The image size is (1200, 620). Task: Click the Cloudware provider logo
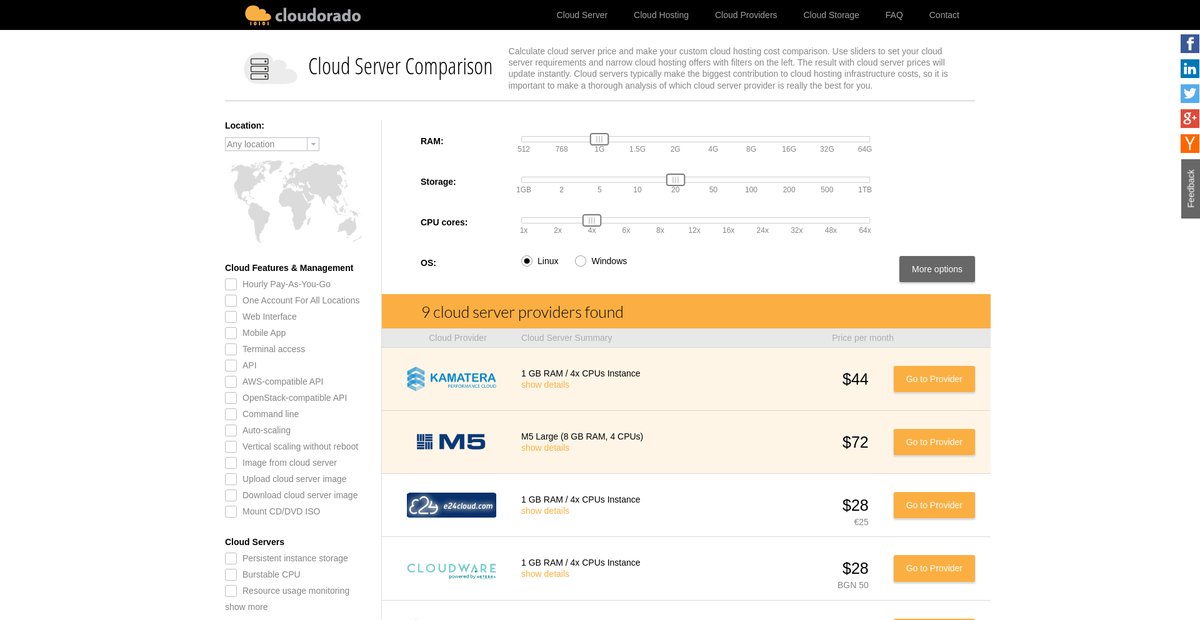(x=451, y=569)
